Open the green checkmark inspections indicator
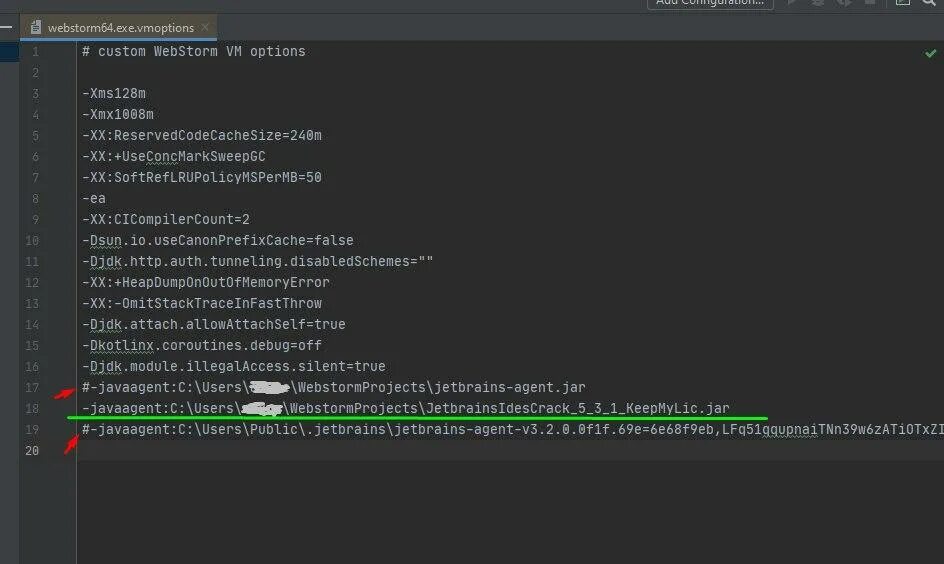 [931, 53]
